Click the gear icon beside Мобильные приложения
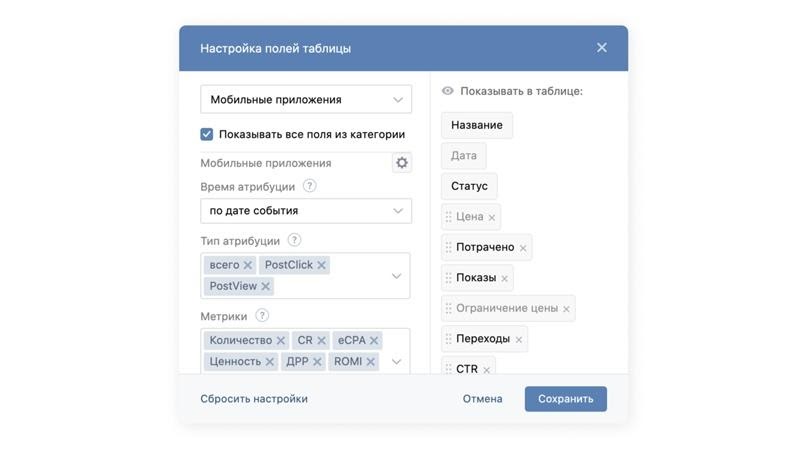This screenshot has width=807, height=449. 402,162
